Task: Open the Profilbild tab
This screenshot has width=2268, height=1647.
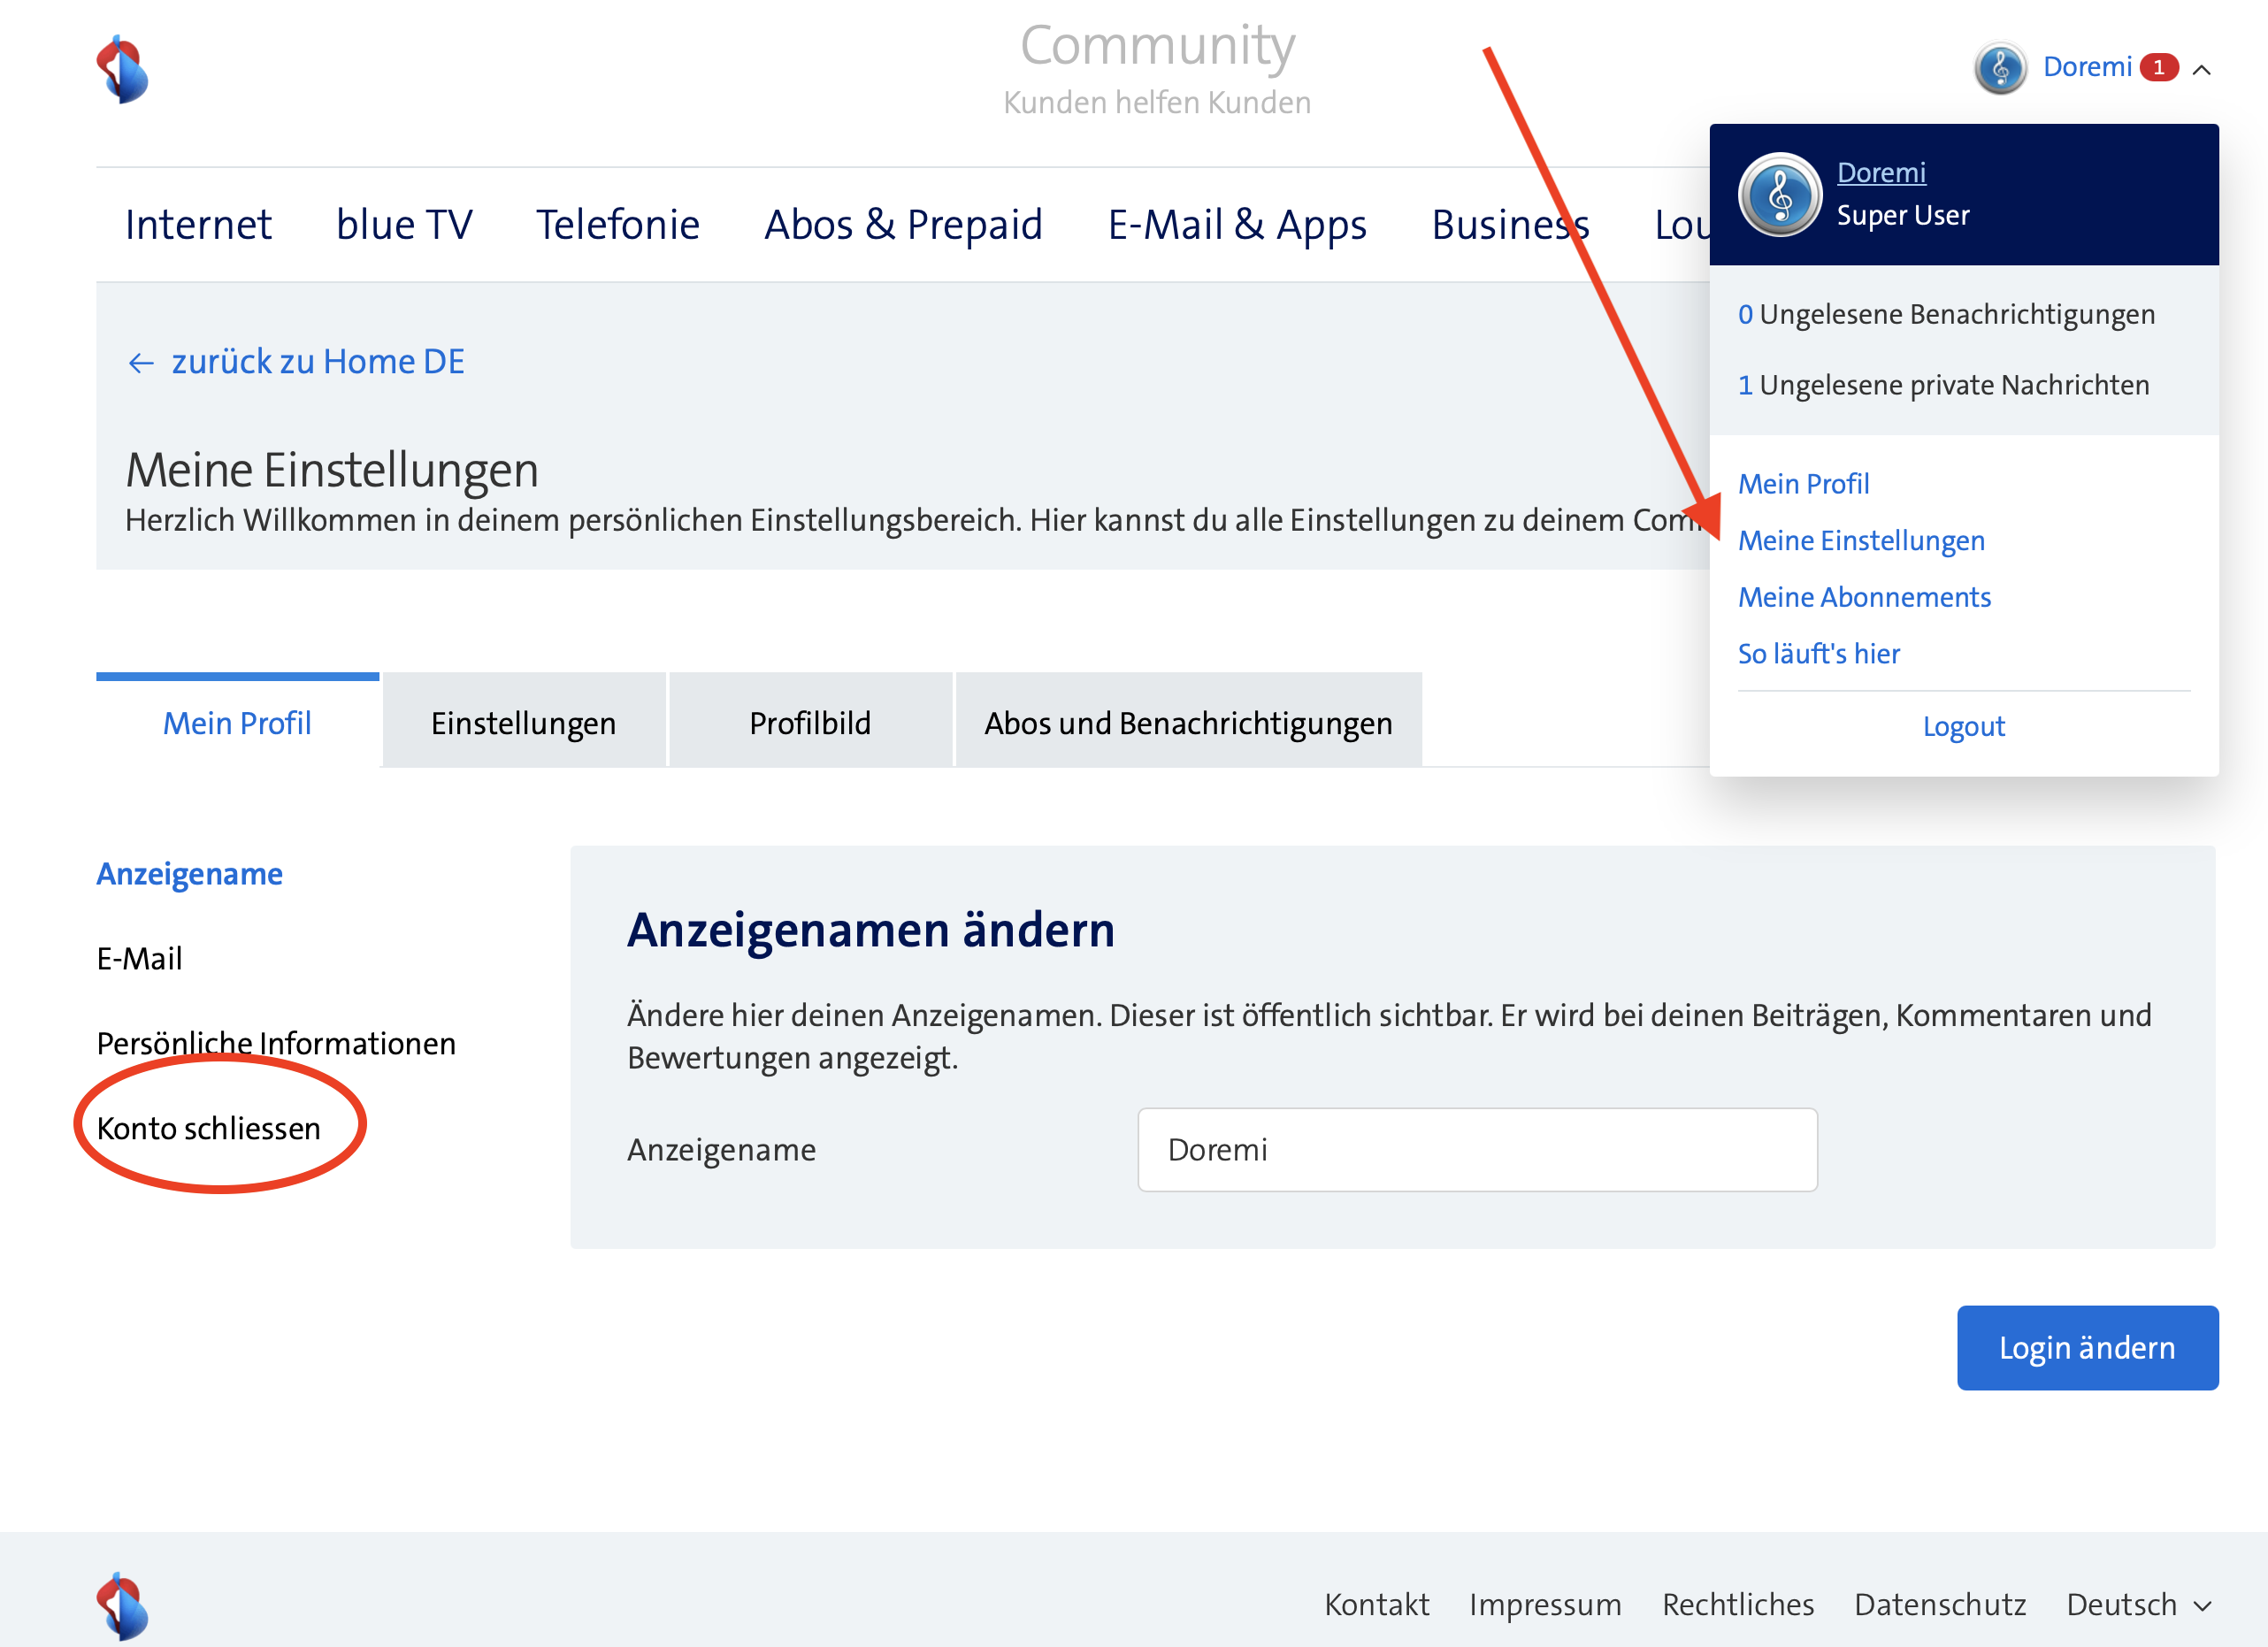Action: (810, 723)
